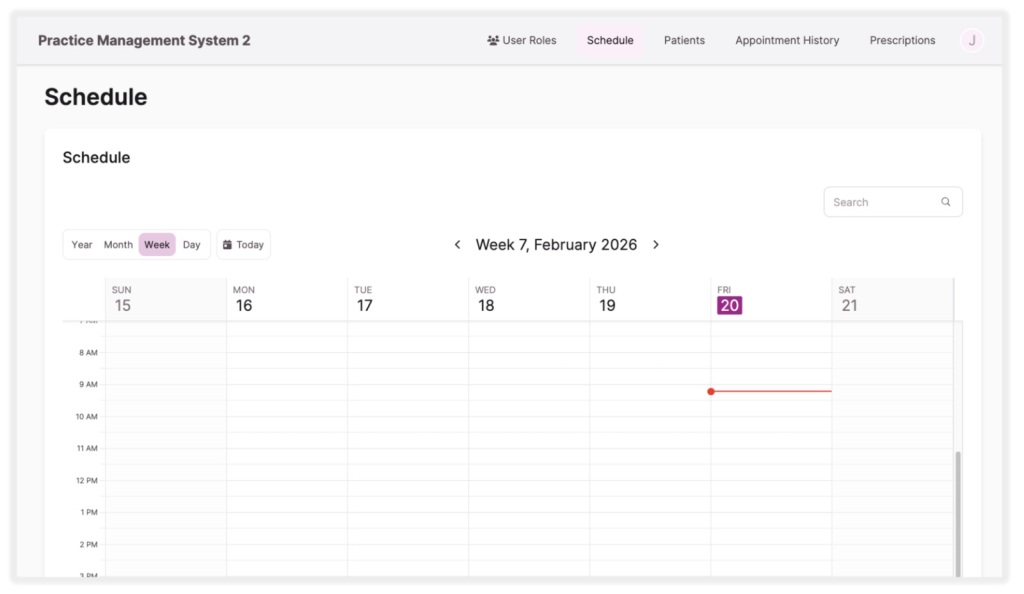The image size is (1024, 594).
Task: Select the Year view toggle
Action: [x=81, y=244]
